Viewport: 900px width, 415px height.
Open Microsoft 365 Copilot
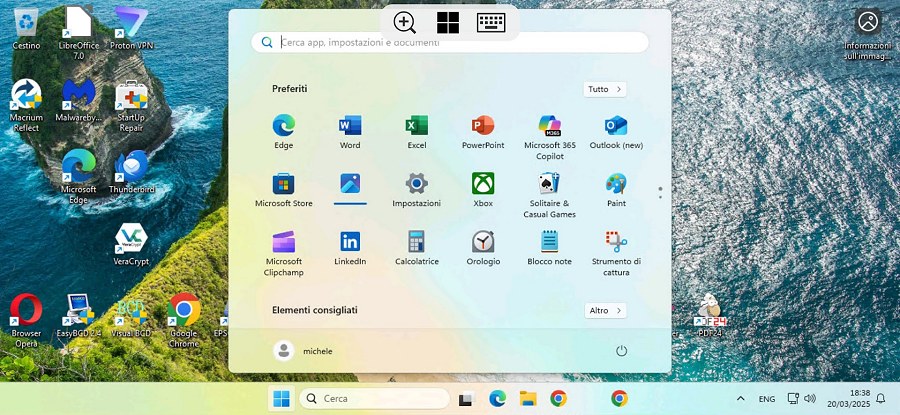pyautogui.click(x=550, y=137)
